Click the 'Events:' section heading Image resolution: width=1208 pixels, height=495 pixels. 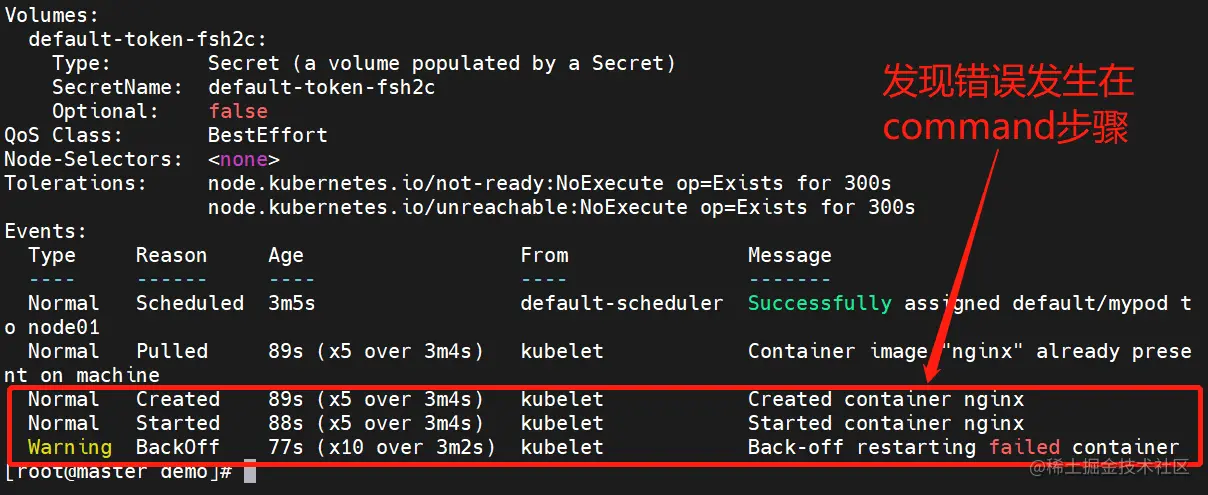[46, 231]
